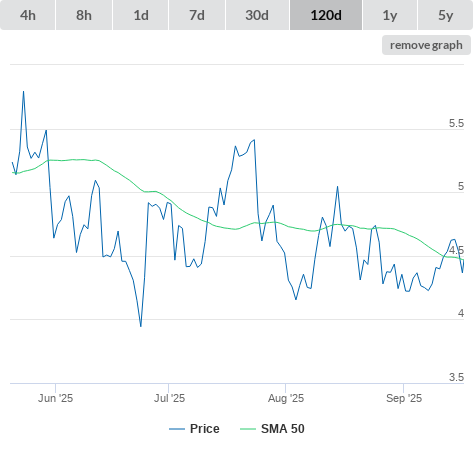Viewport: 474px width, 455px height.
Task: Open the 7d range tab
Action: [x=197, y=15]
